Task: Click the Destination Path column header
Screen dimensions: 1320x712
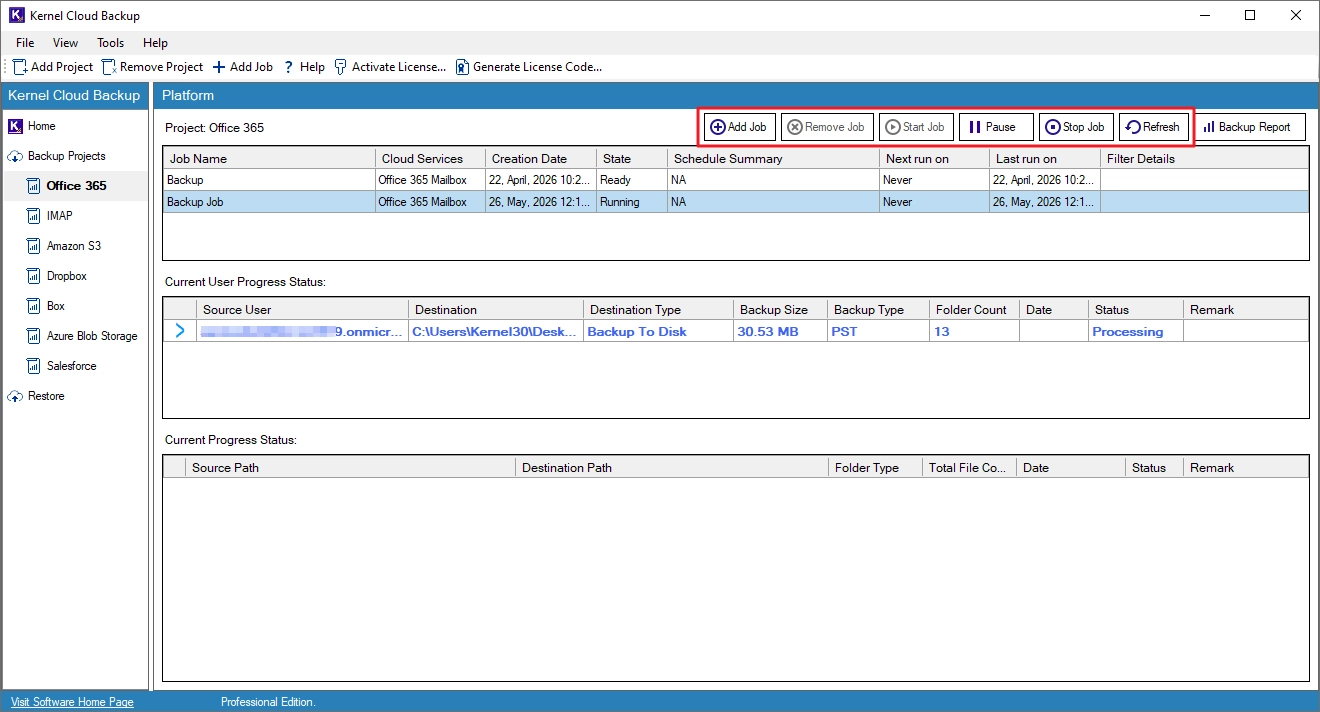Action: tap(672, 467)
